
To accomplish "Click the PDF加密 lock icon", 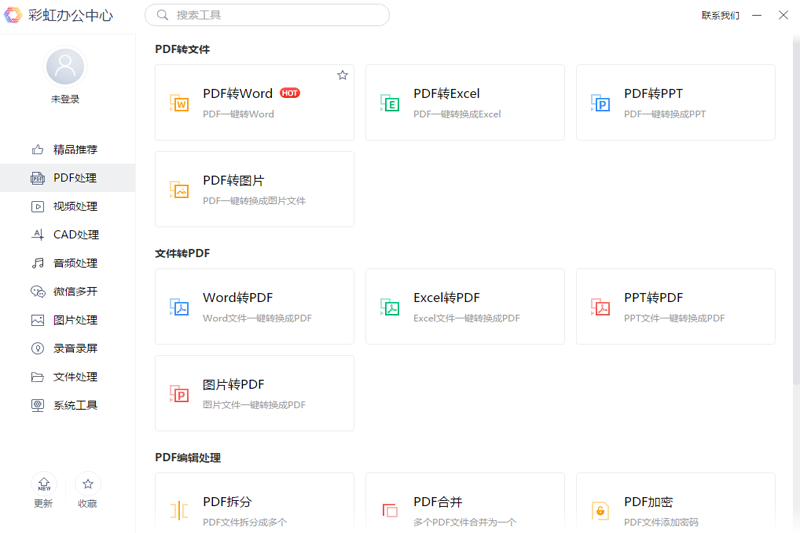I will tap(601, 511).
